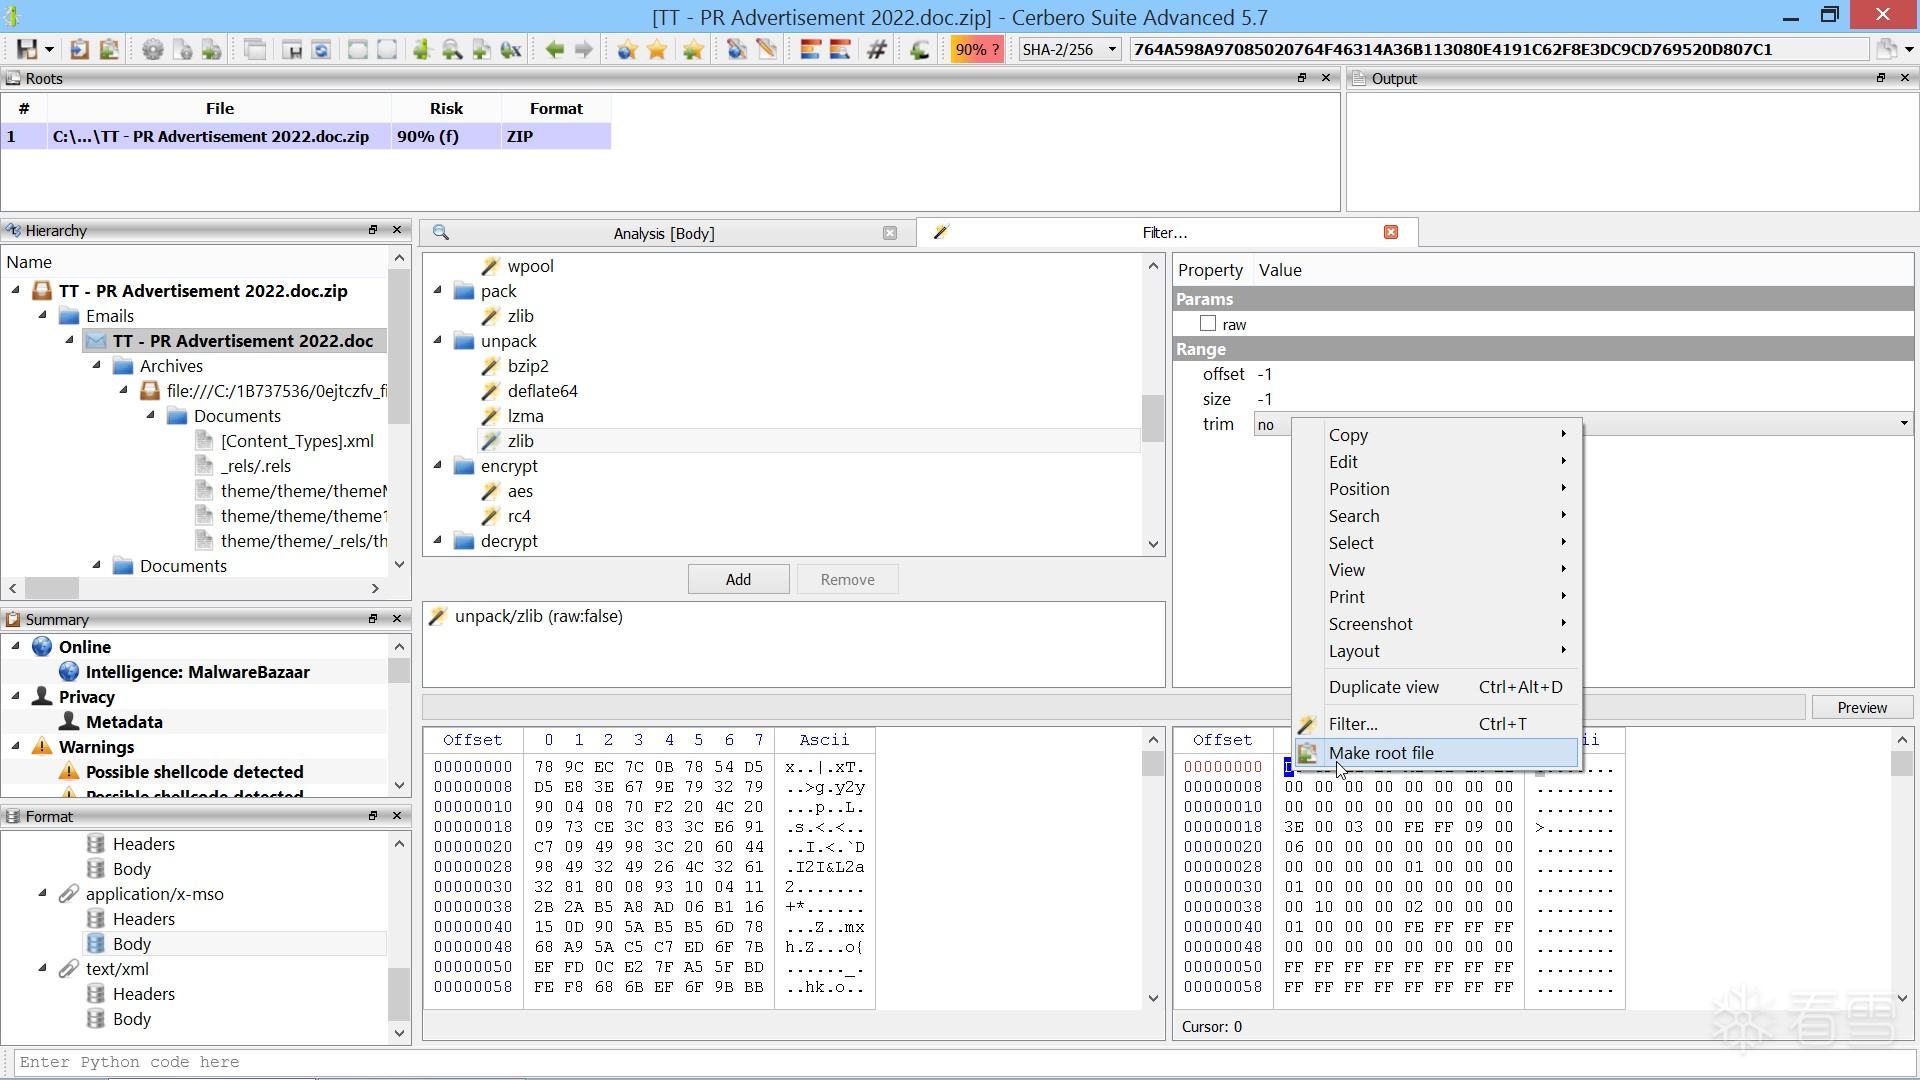
Task: Collapse the unpack filter folder
Action: [438, 341]
